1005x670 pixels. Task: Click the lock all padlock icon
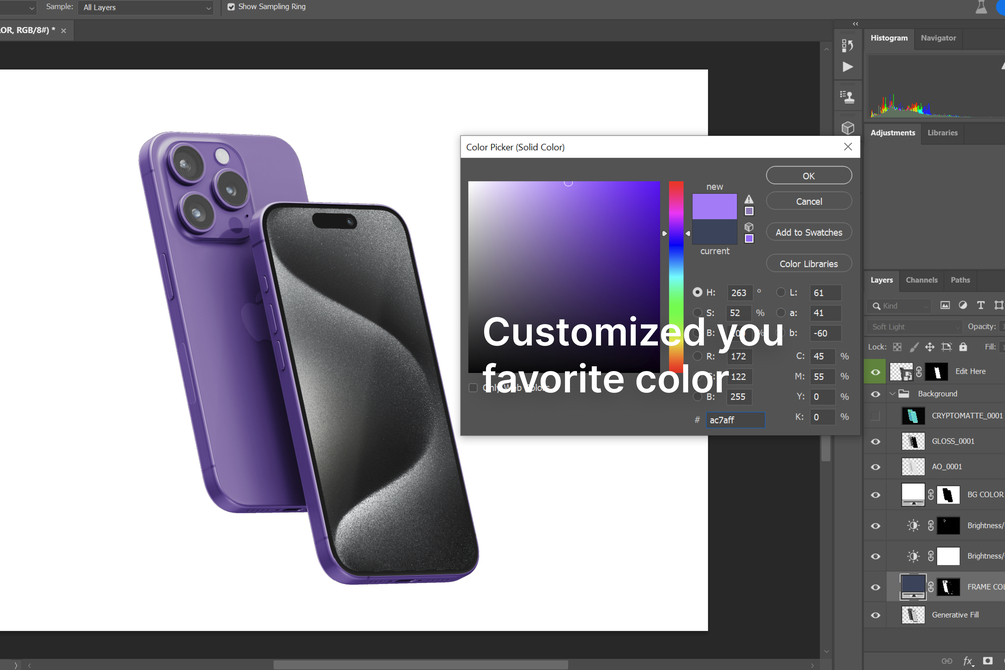963,347
